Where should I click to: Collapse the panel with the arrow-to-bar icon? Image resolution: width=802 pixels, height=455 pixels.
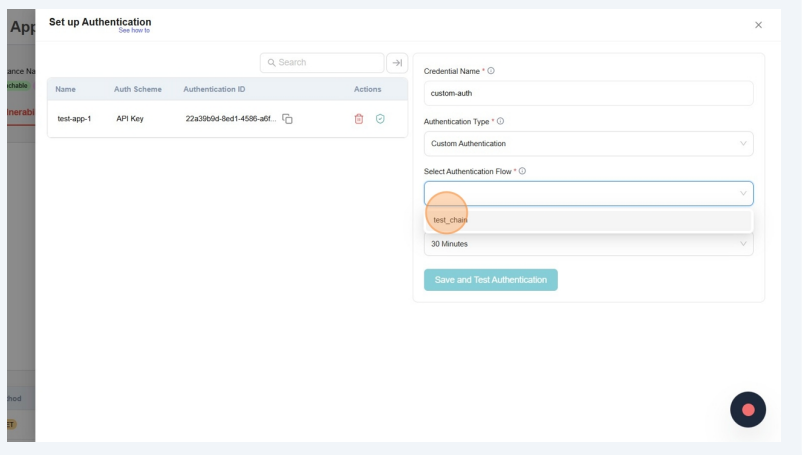click(x=397, y=63)
